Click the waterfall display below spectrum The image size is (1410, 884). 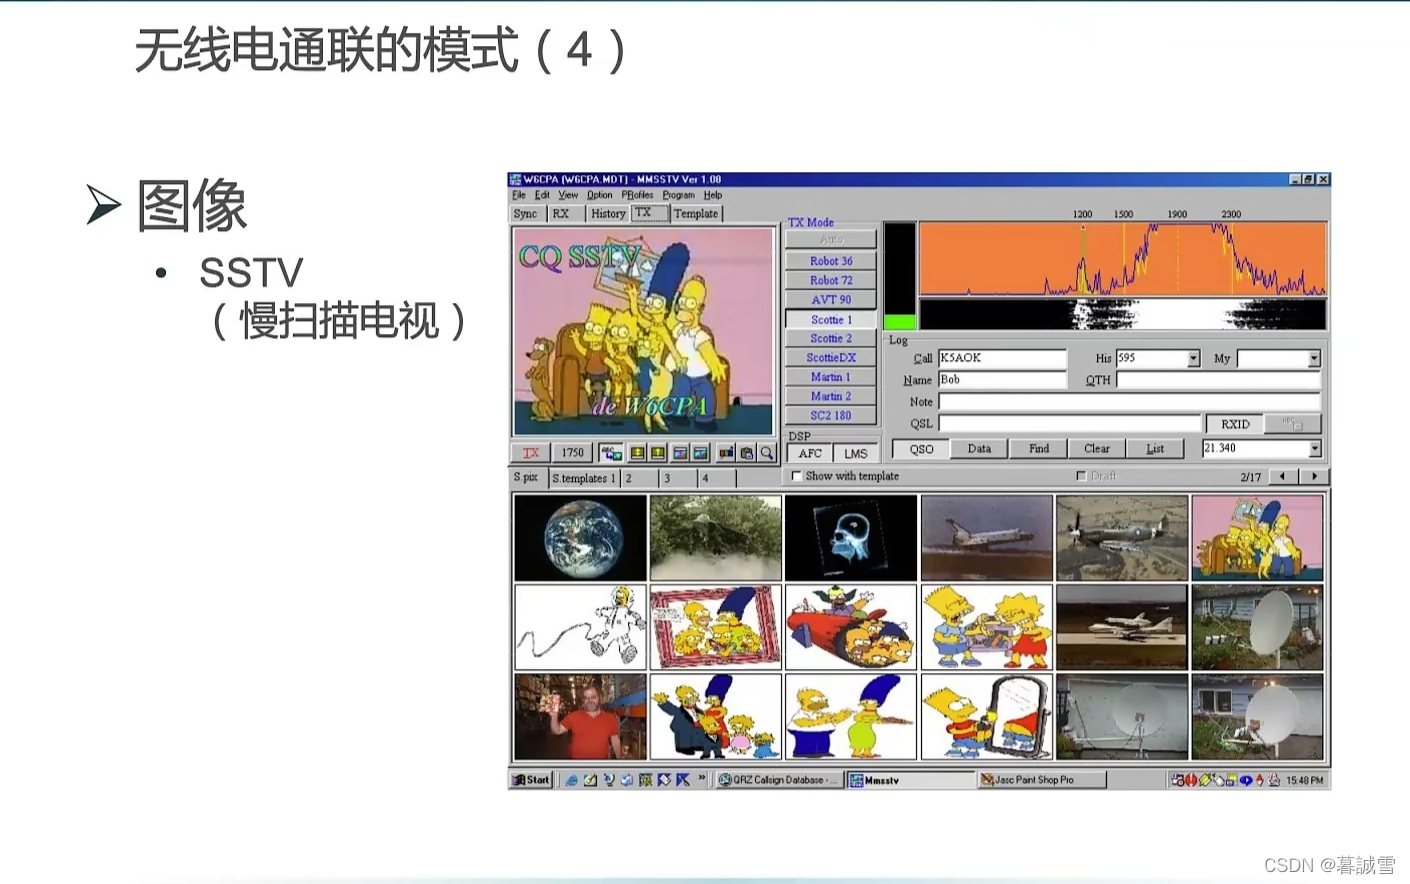tap(1123, 314)
